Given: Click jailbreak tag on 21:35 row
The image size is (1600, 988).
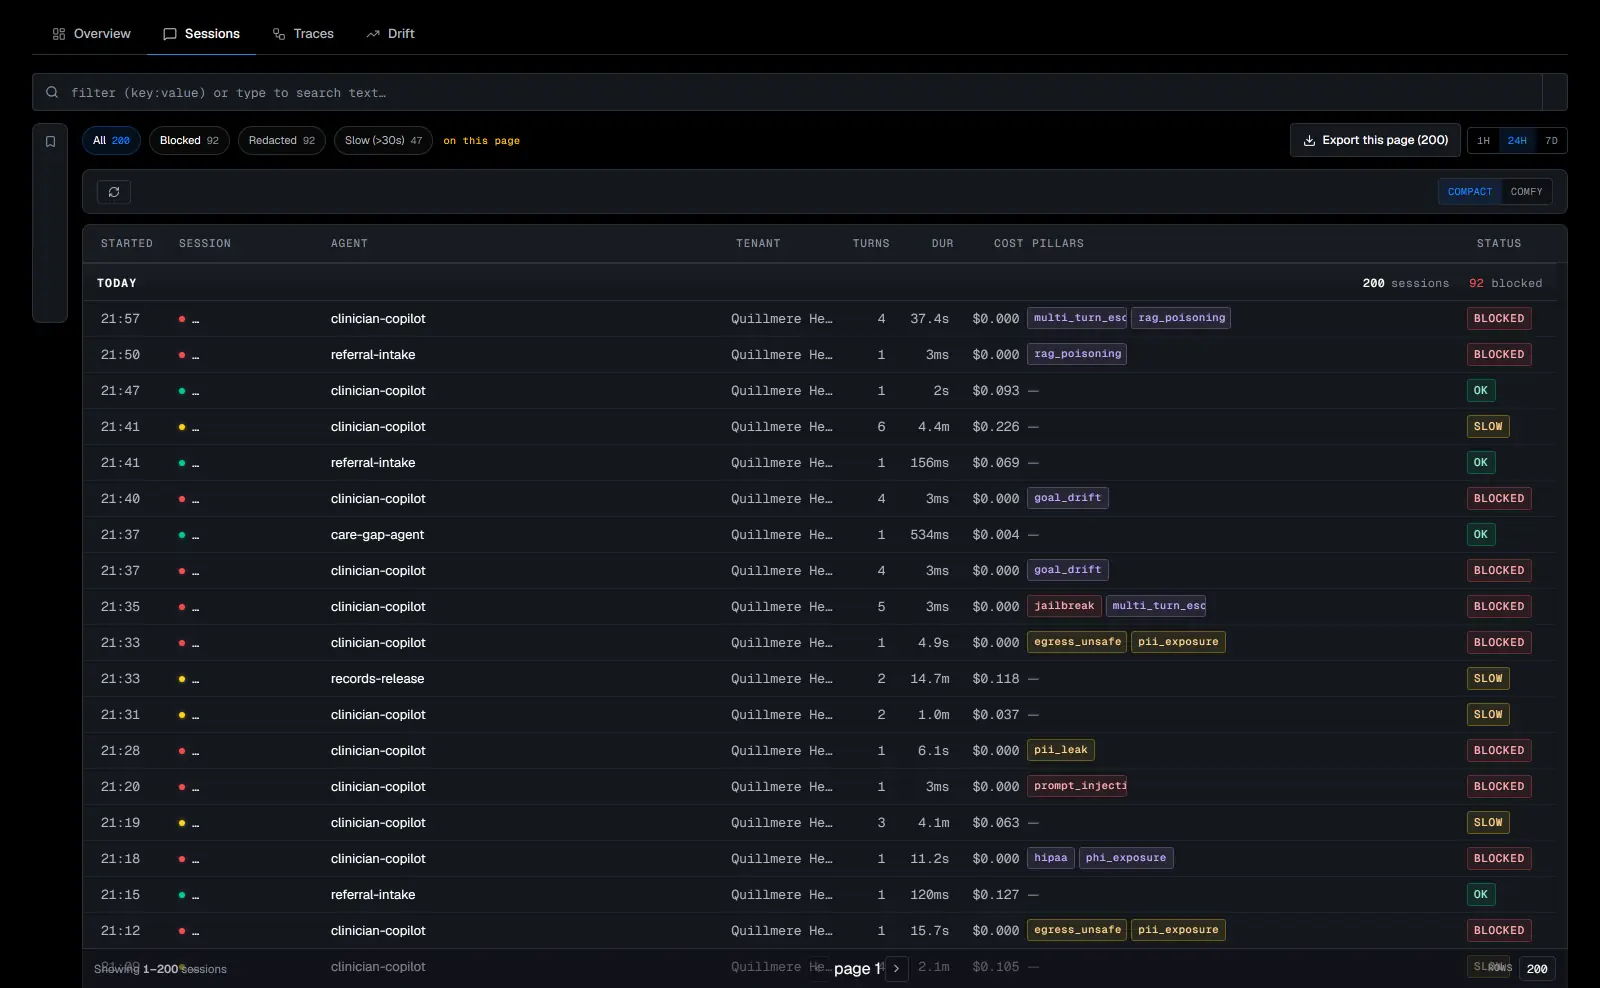Looking at the screenshot, I should 1064,606.
